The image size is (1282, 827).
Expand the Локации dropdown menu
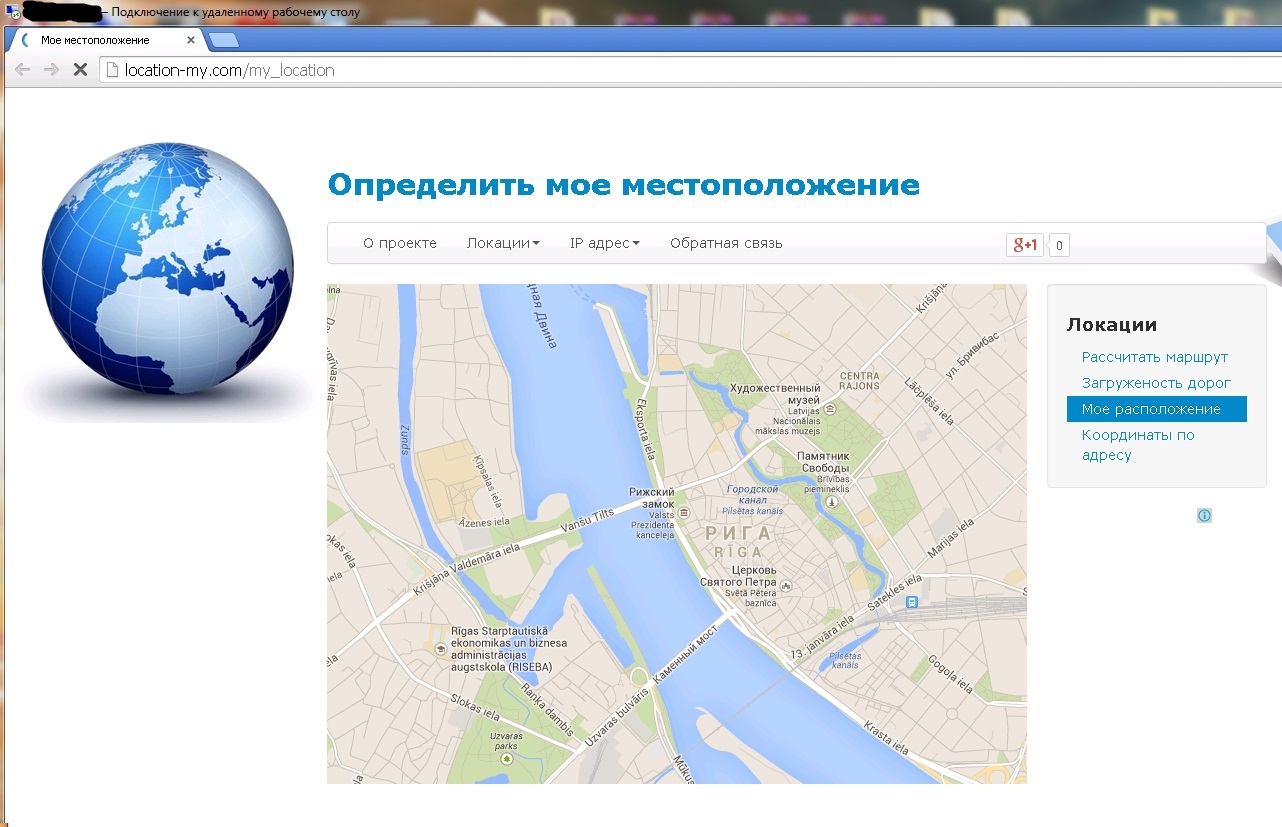(x=503, y=243)
